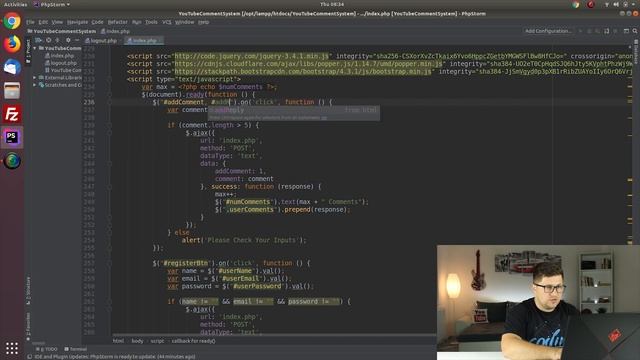This screenshot has width=640, height=360.
Task: Open the File menu
Action: click(30, 22)
